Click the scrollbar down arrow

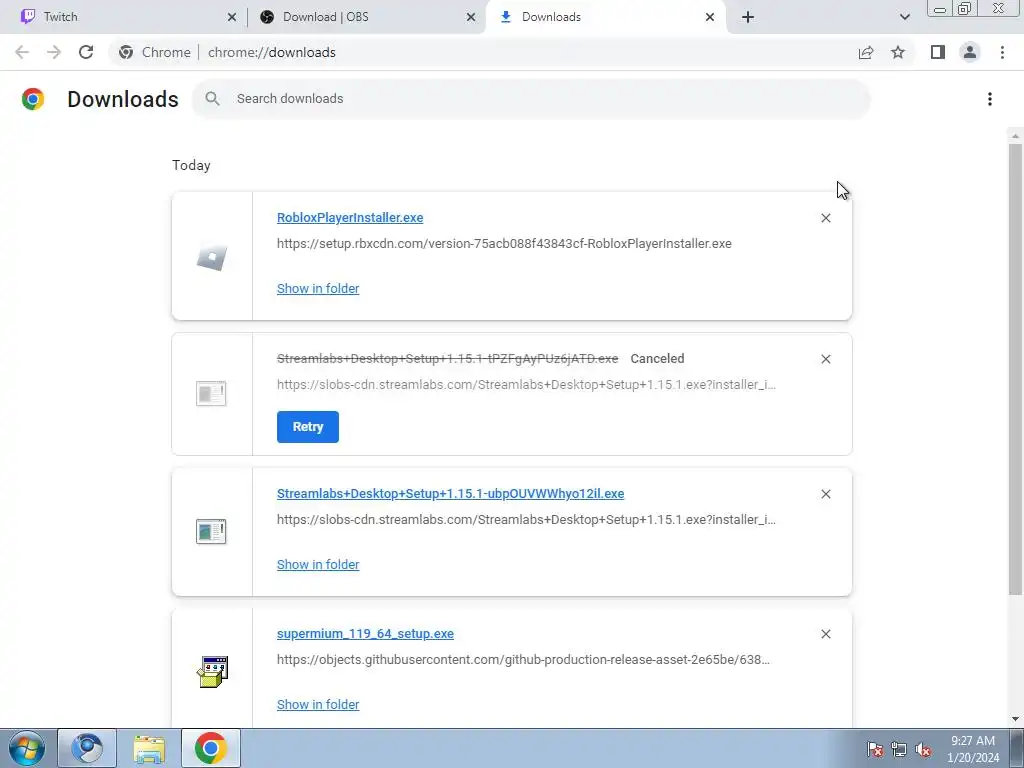pos(1015,720)
